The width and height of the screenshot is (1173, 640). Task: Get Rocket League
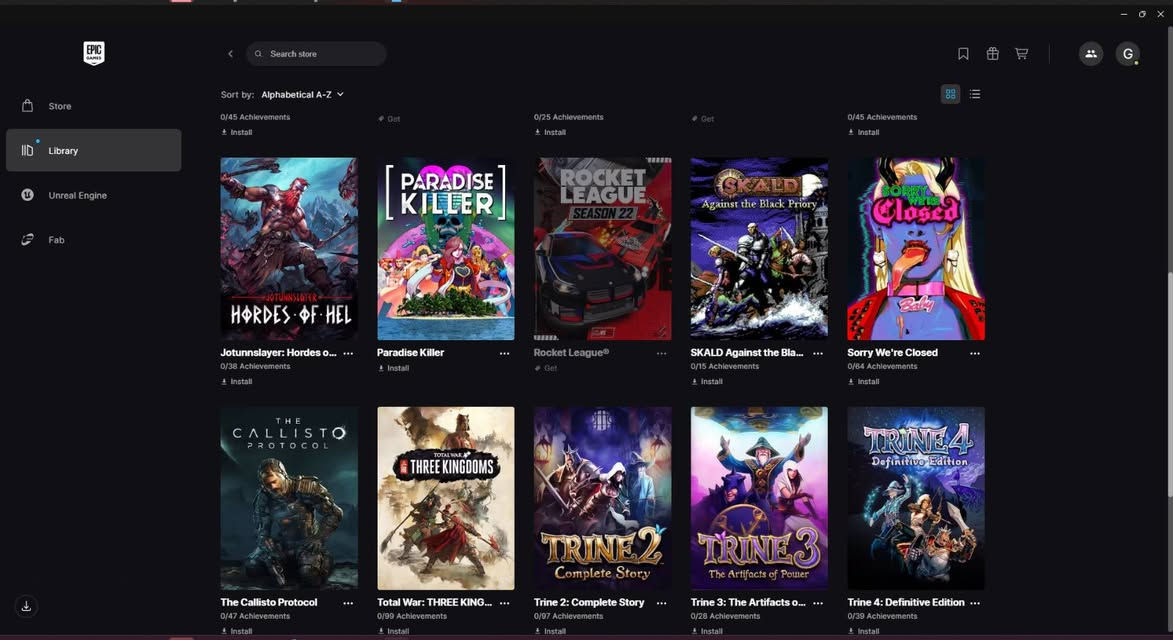[545, 368]
